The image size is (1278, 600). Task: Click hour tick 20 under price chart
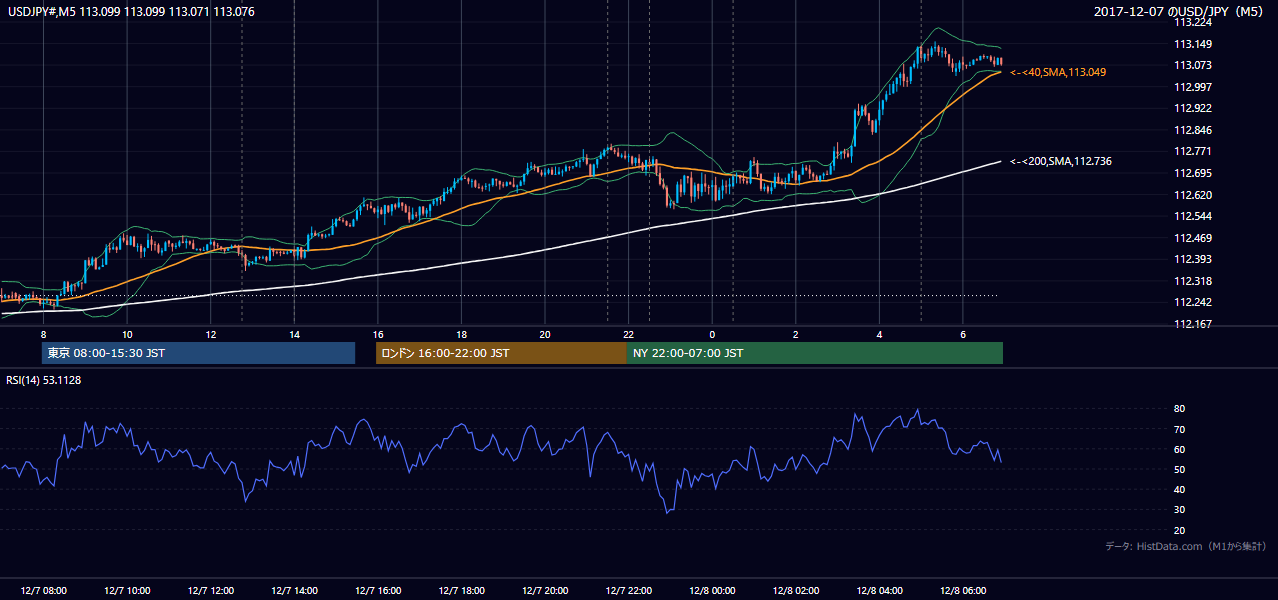[545, 334]
